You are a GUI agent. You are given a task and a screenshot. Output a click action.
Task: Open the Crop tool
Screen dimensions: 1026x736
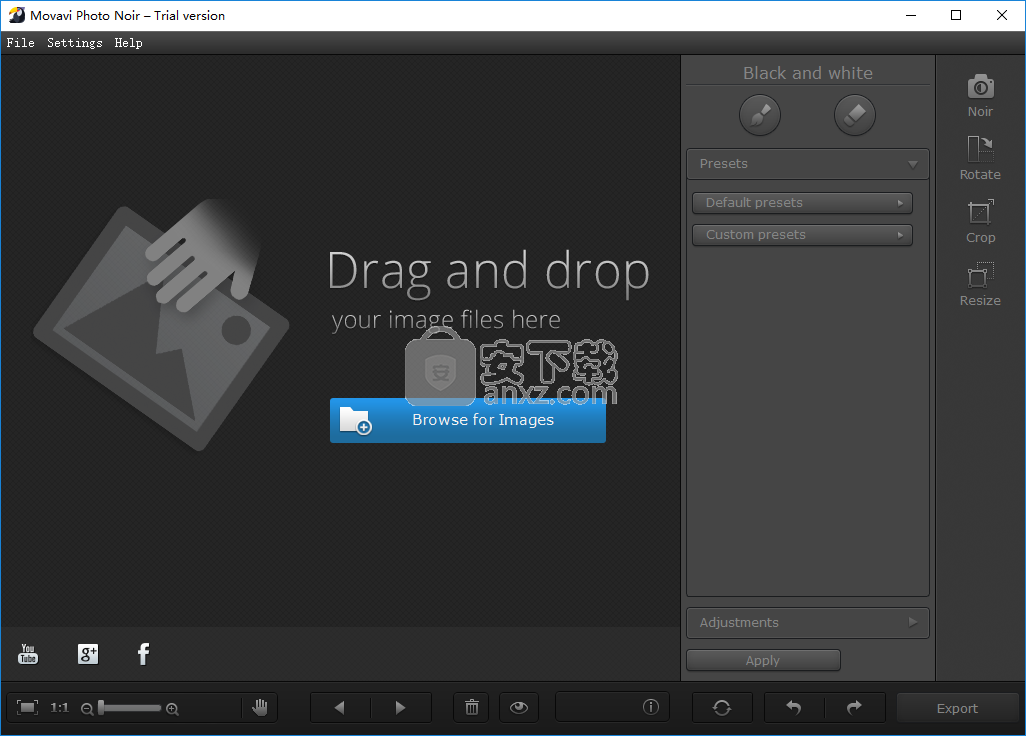[980, 222]
